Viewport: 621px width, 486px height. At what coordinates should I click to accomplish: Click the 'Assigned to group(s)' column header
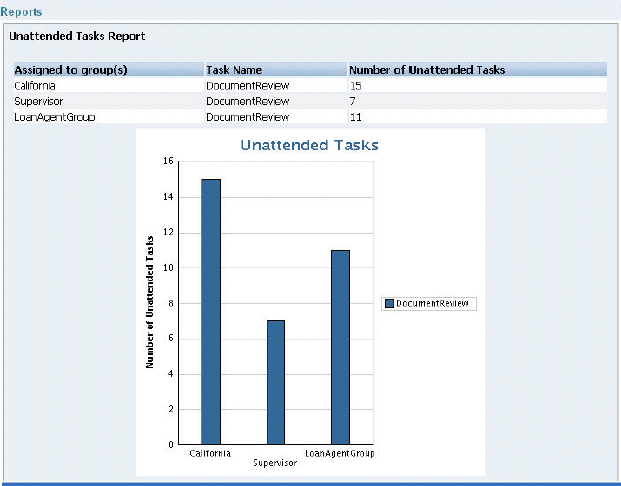pyautogui.click(x=109, y=70)
